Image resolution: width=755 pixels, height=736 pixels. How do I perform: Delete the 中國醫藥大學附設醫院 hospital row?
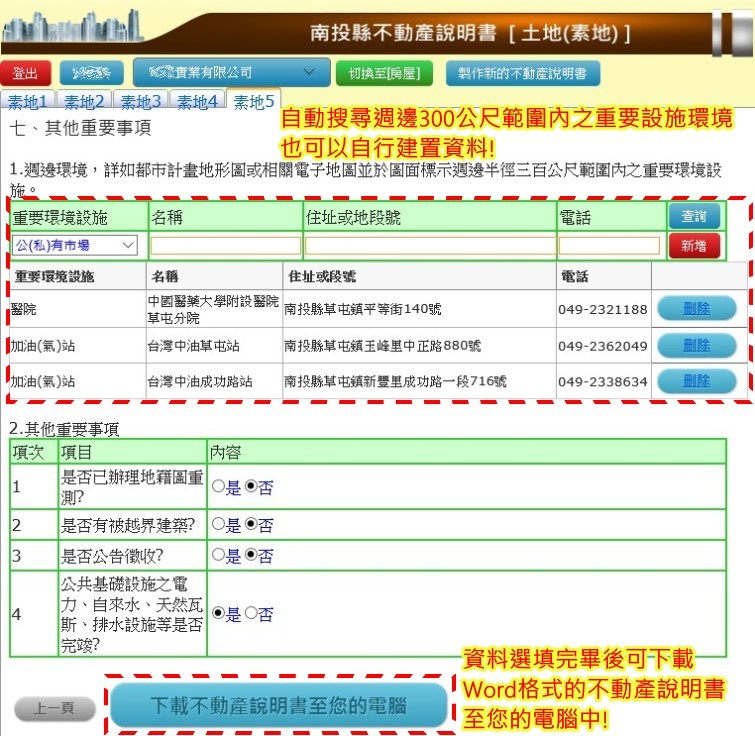(x=696, y=309)
